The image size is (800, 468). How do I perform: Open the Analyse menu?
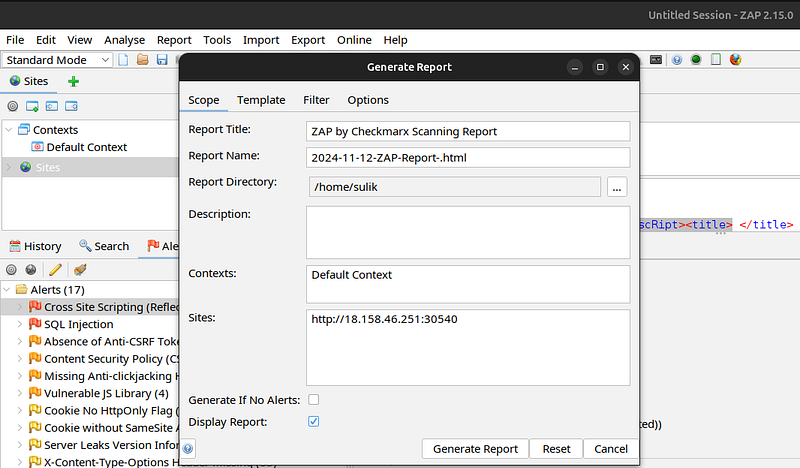(x=124, y=40)
